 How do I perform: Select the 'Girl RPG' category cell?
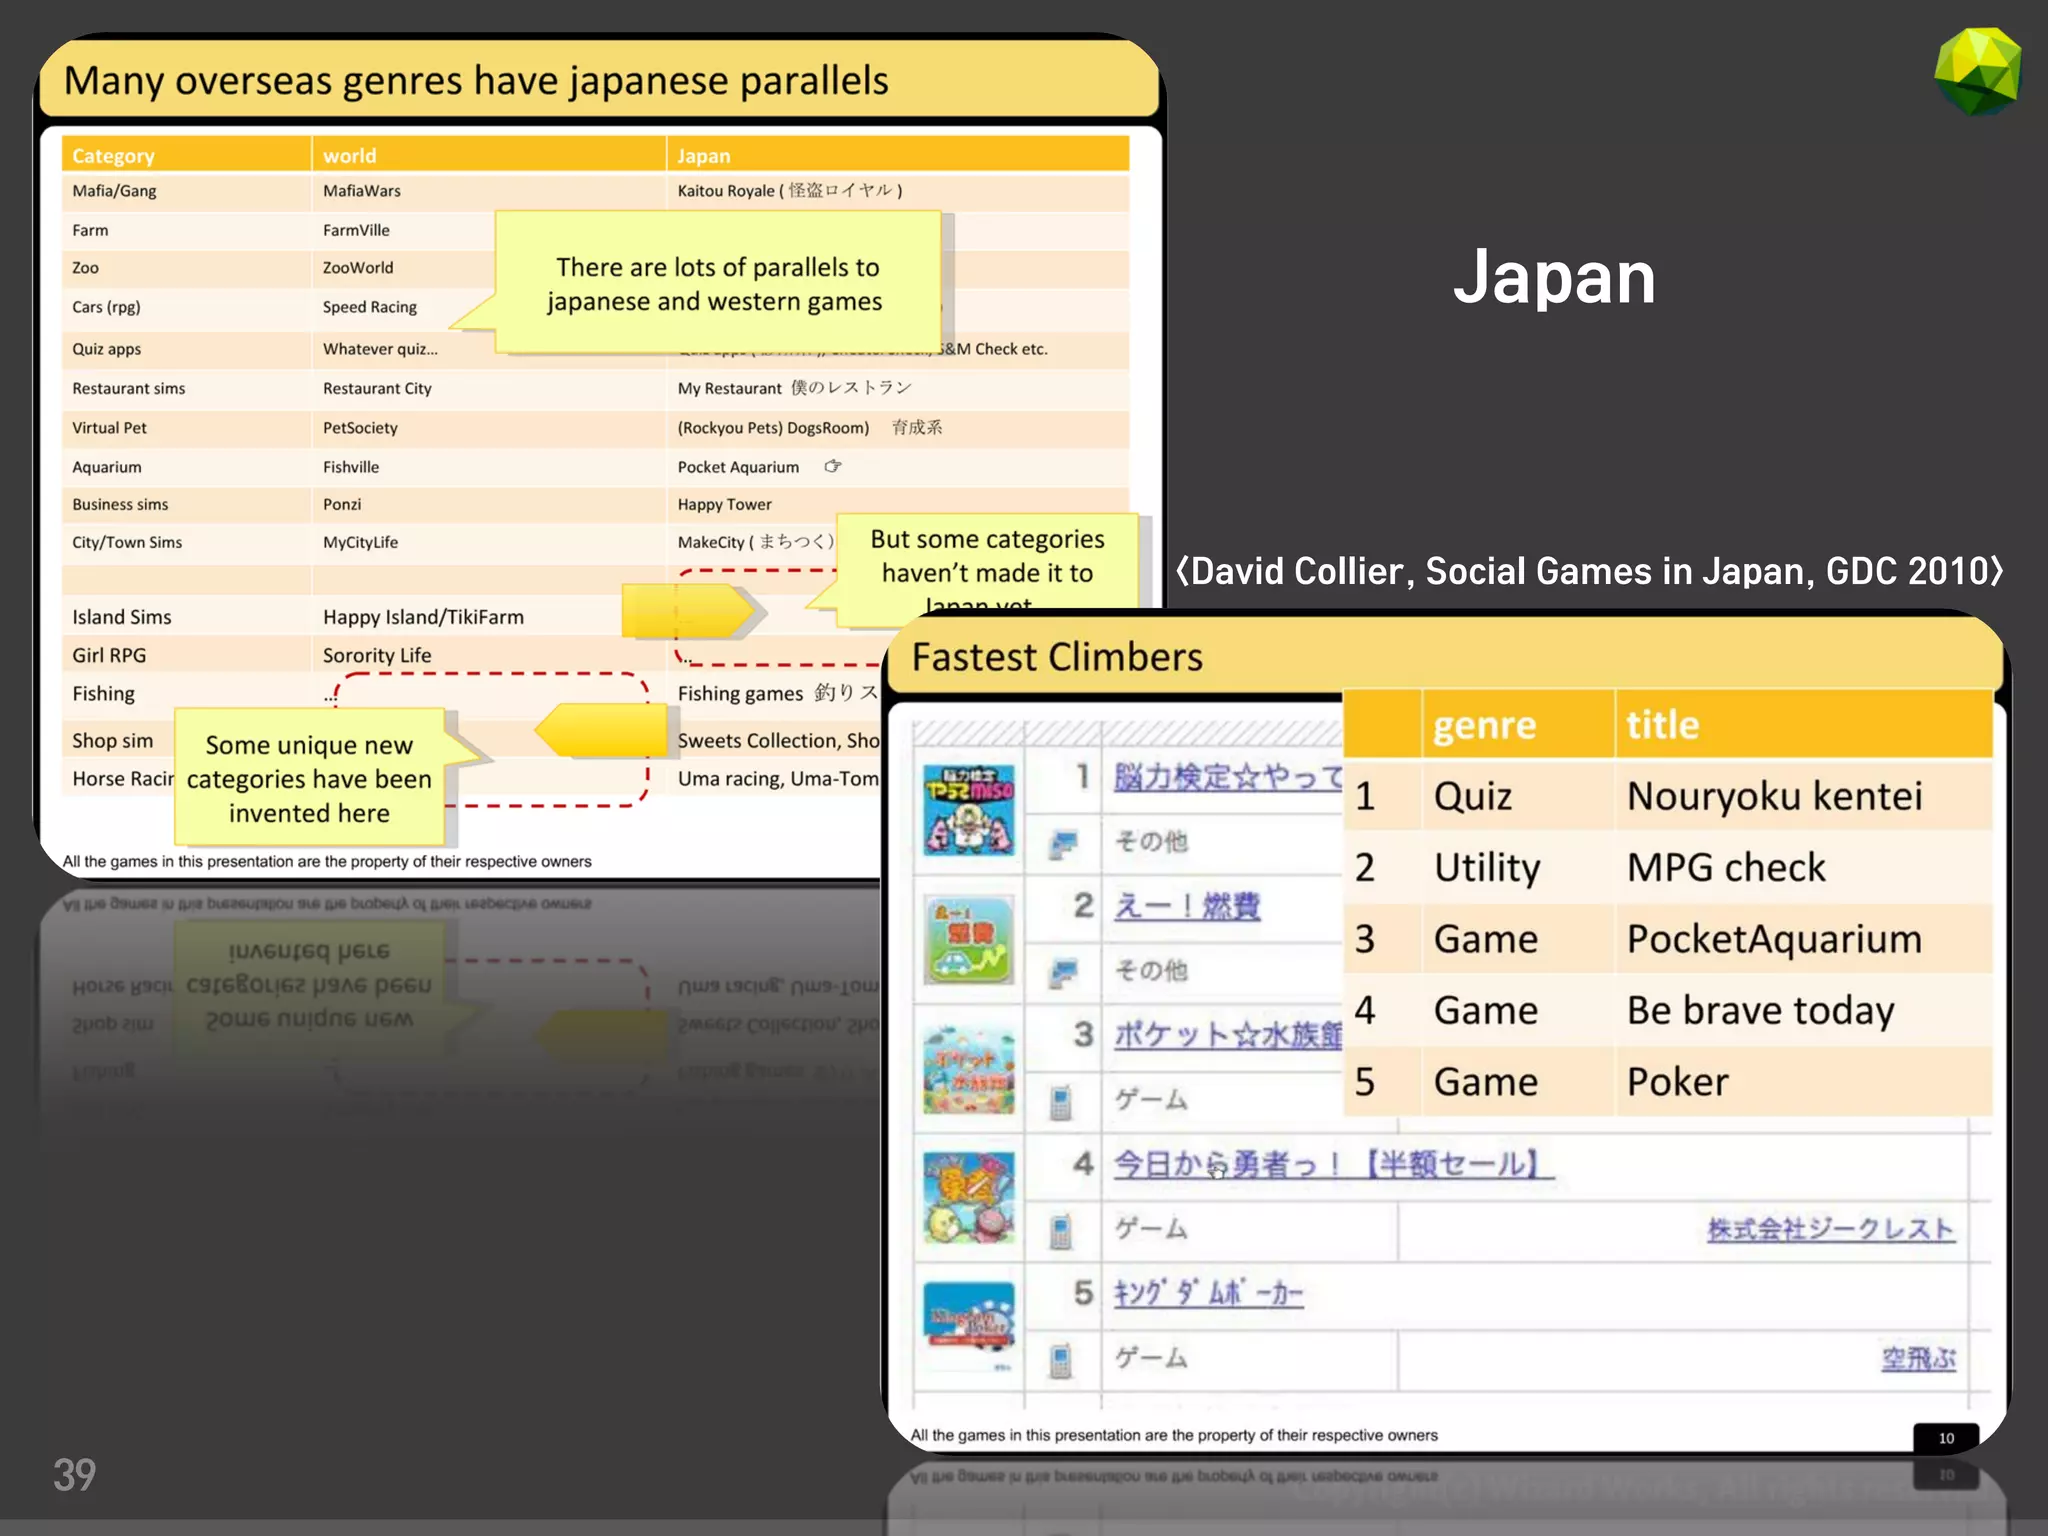point(186,655)
